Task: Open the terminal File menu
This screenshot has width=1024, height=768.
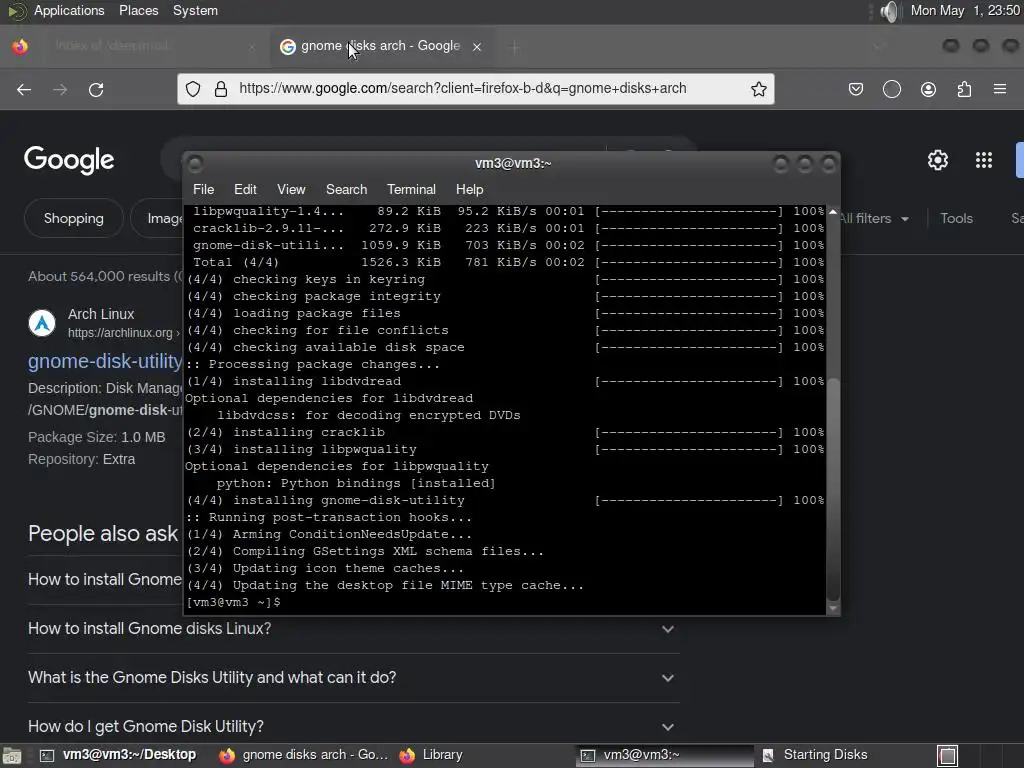Action: (x=203, y=189)
